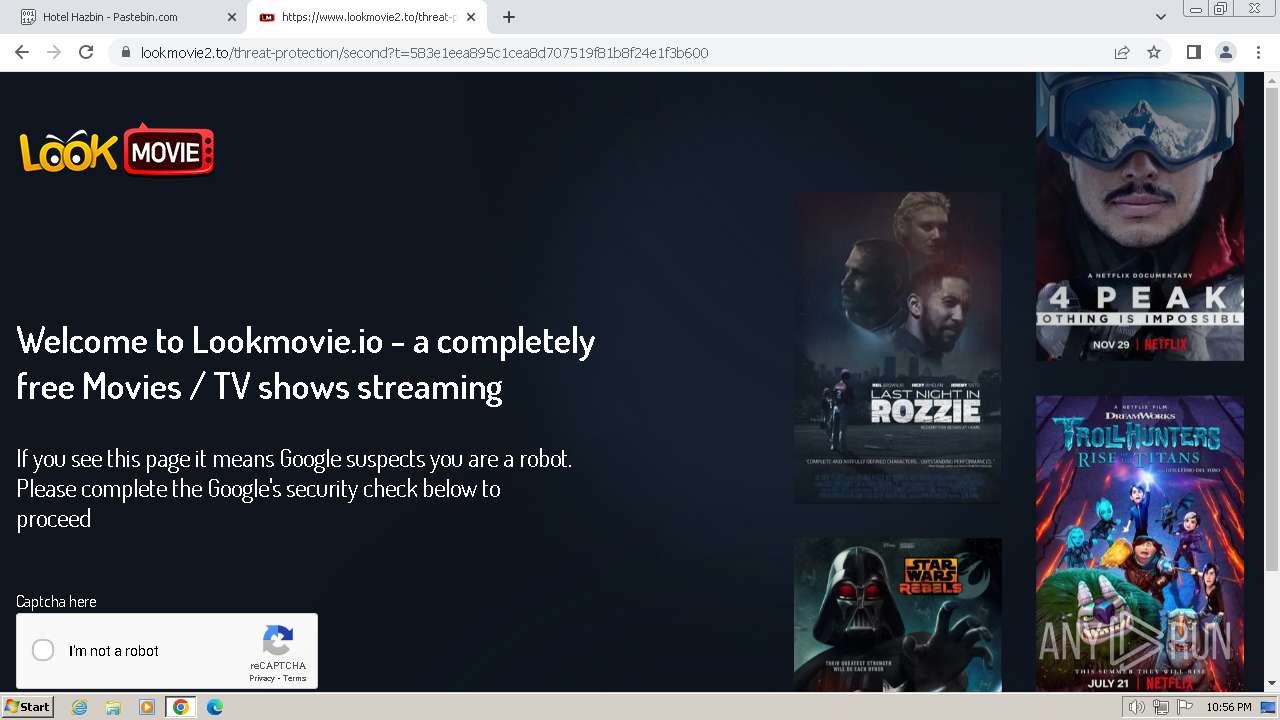Focus the address bar URL
Screen dimensions: 1280x720
coord(424,53)
